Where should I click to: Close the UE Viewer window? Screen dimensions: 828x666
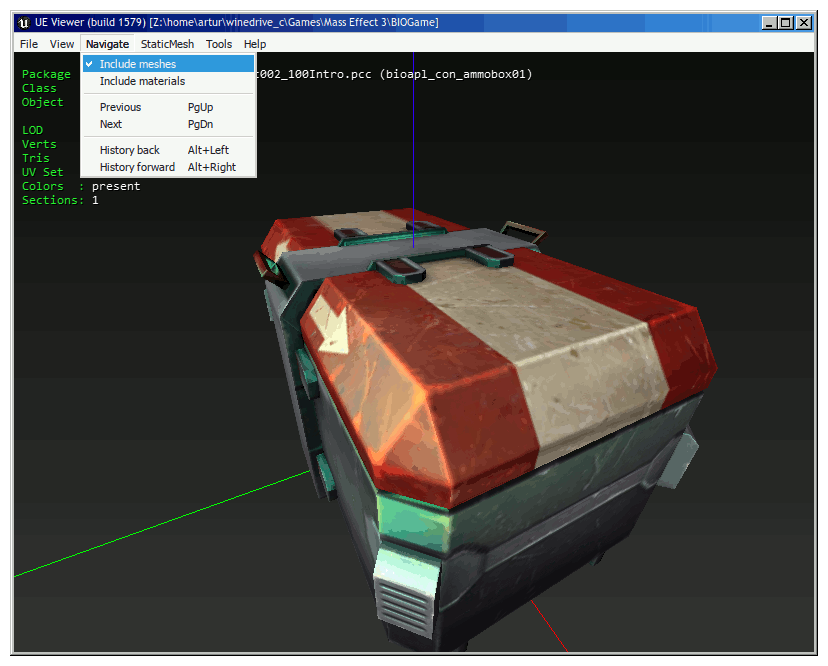(804, 23)
